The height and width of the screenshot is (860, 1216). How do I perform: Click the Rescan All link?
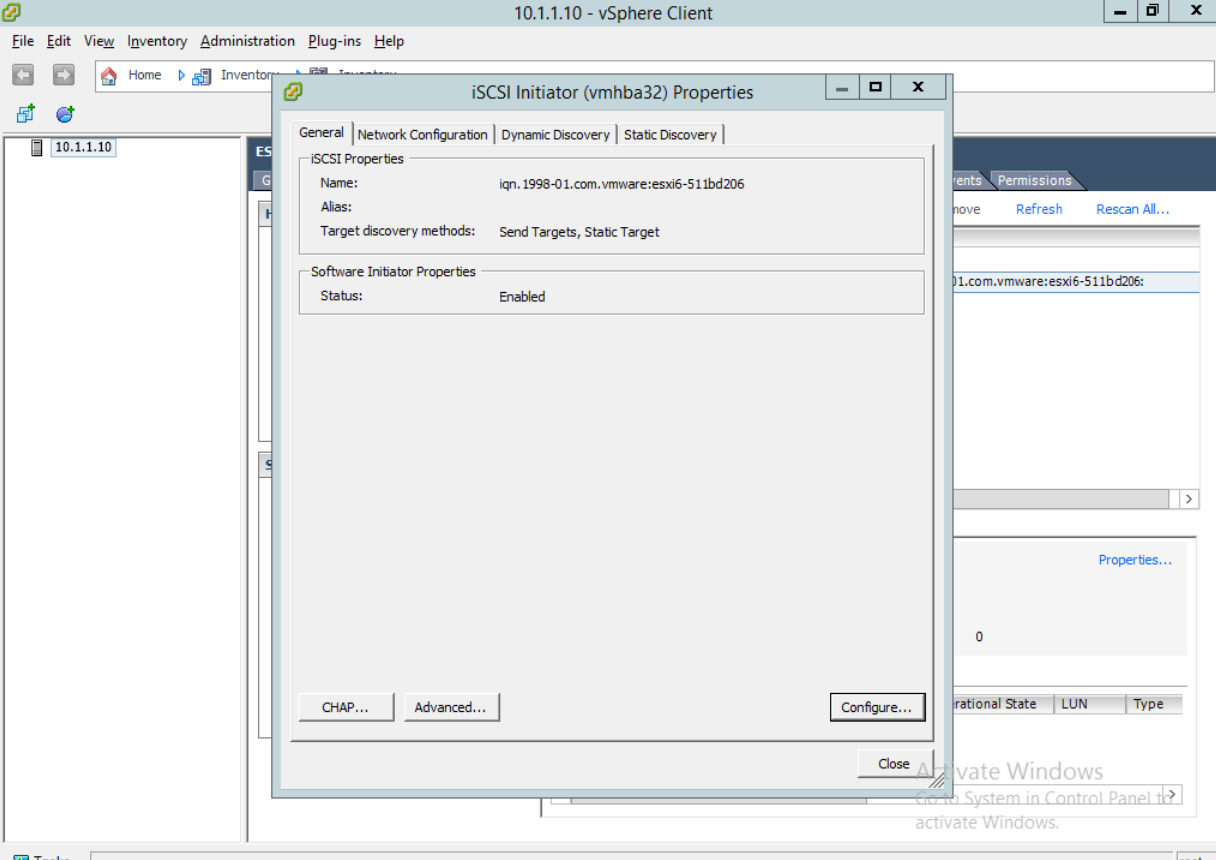[1132, 209]
